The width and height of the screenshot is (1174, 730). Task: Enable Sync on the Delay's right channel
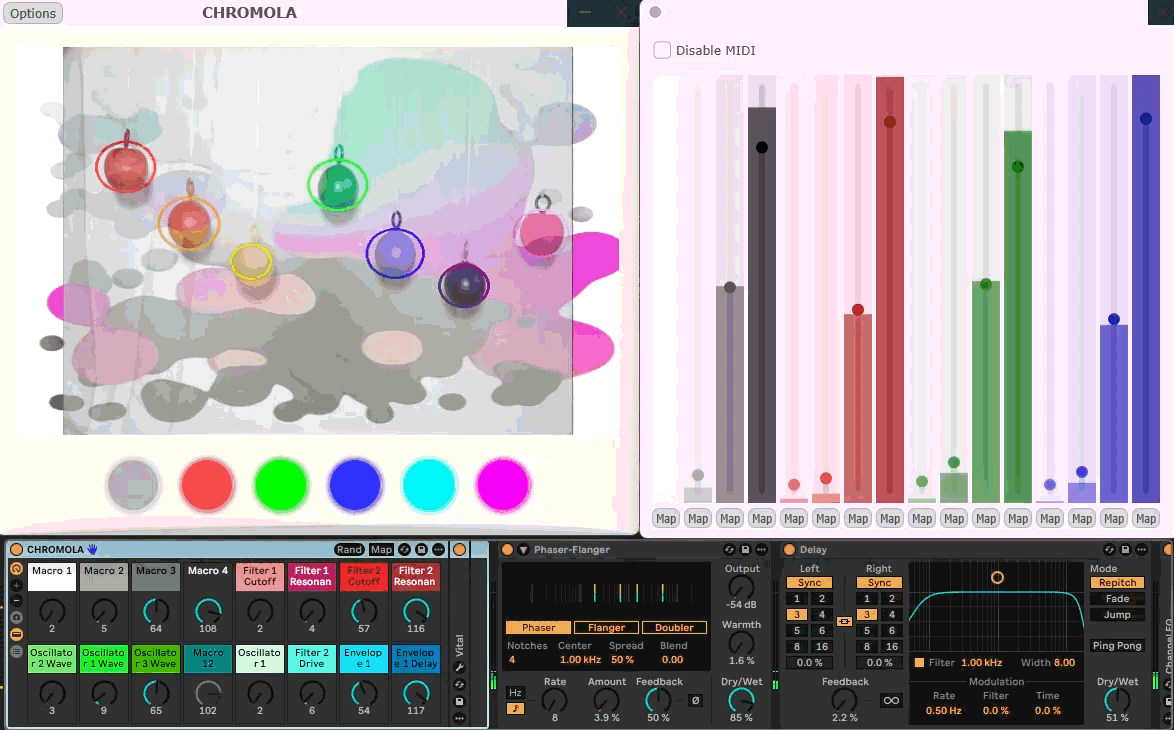pyautogui.click(x=879, y=582)
